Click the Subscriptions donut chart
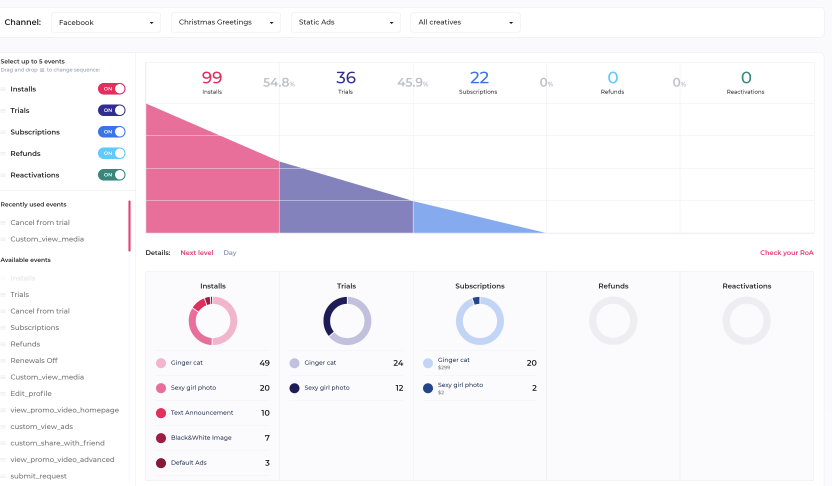 pyautogui.click(x=480, y=321)
